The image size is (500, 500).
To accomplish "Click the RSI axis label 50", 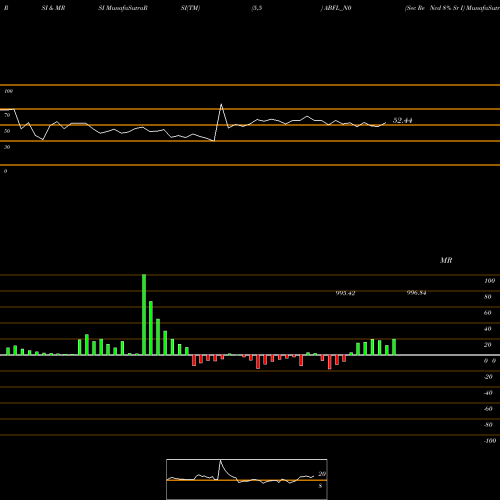I will pos(7,131).
